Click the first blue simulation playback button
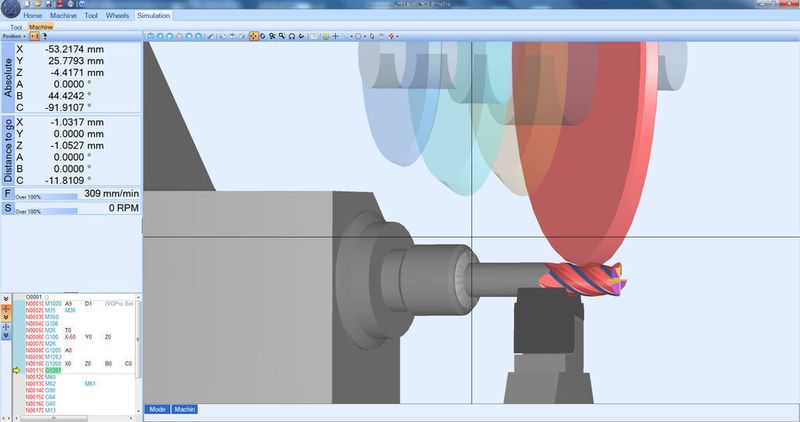The image size is (800, 422). [x=151, y=36]
